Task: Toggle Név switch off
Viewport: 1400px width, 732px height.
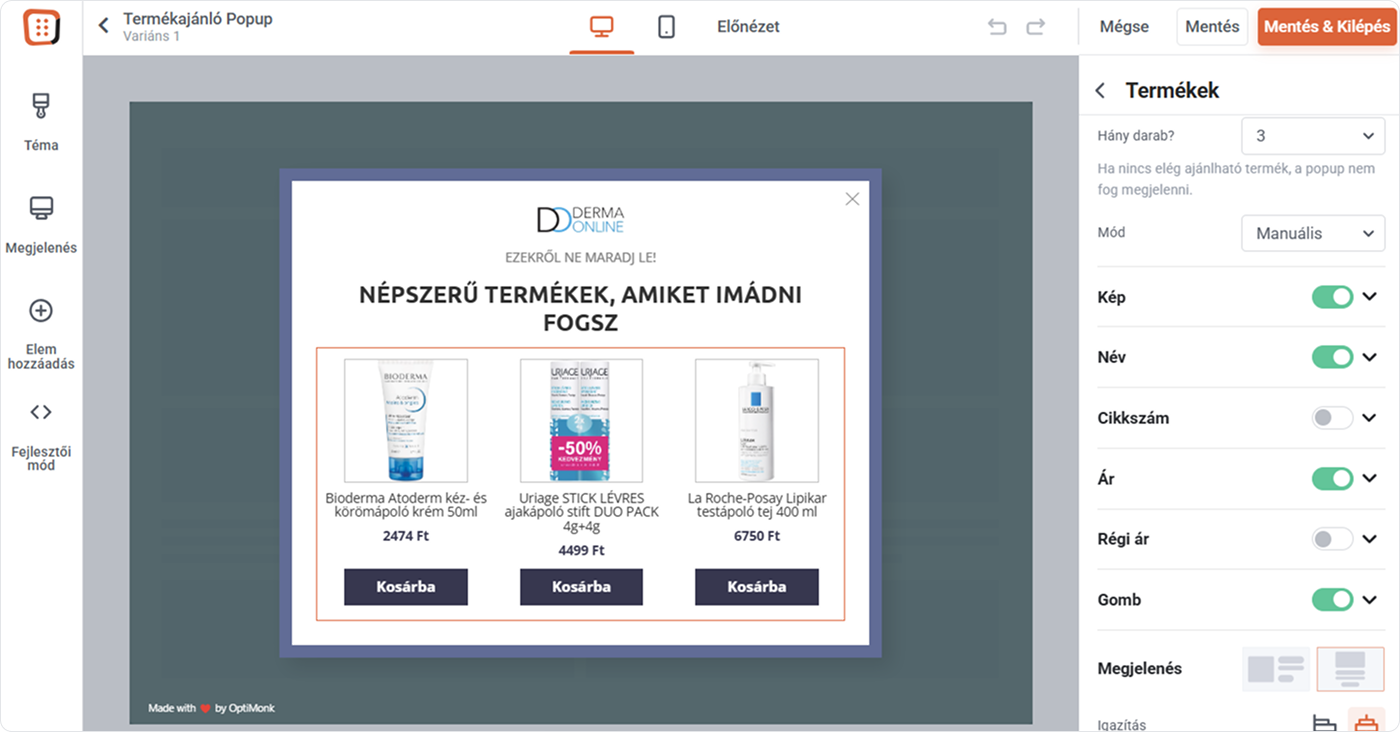Action: click(1332, 357)
